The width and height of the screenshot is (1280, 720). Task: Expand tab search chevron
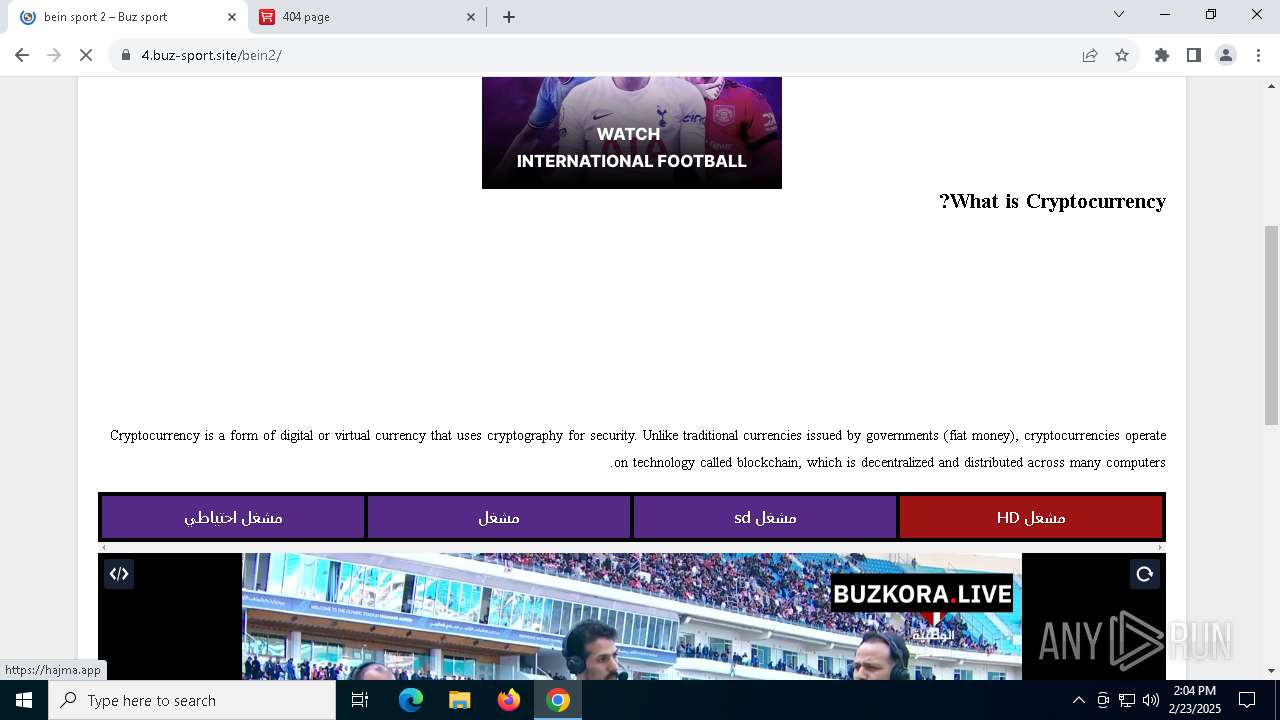pyautogui.click(x=1119, y=14)
